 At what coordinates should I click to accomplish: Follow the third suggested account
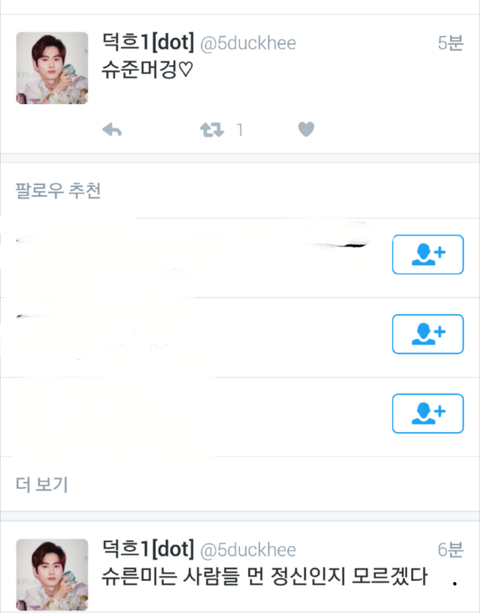[428, 414]
